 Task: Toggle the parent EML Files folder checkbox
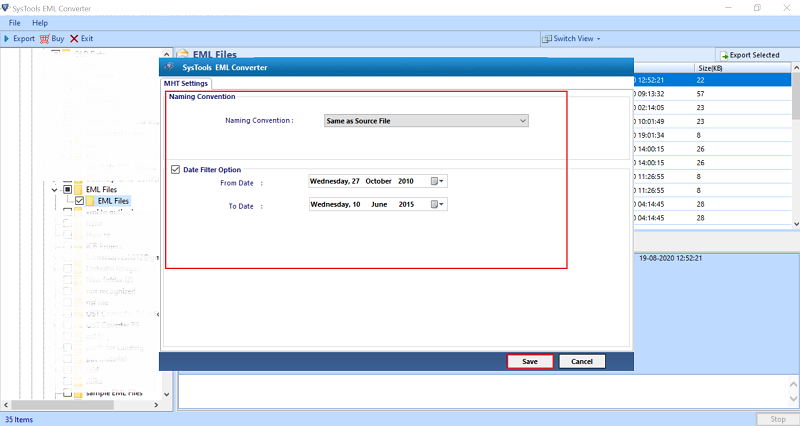click(67, 189)
